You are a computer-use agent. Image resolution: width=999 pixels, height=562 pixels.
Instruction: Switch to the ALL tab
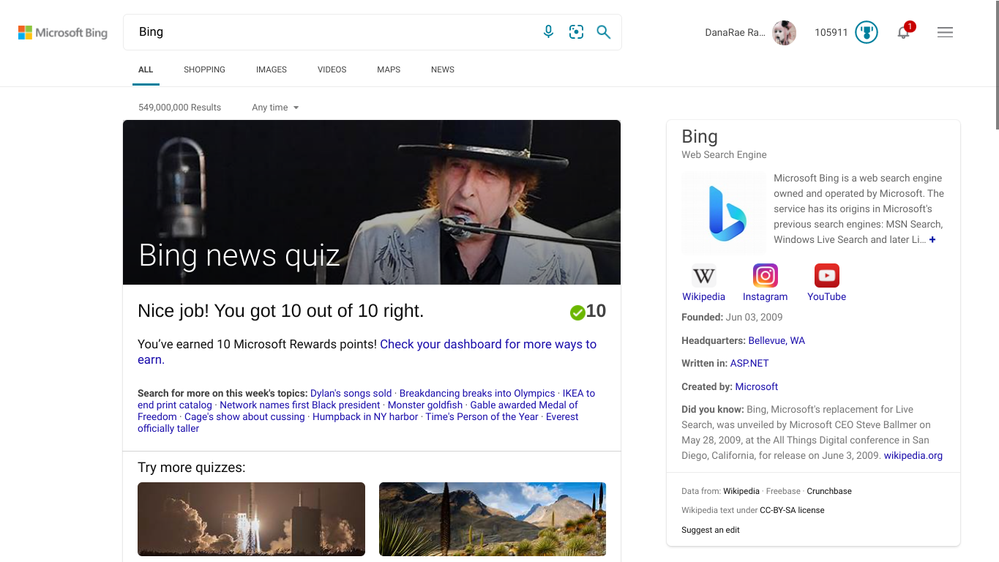[146, 69]
